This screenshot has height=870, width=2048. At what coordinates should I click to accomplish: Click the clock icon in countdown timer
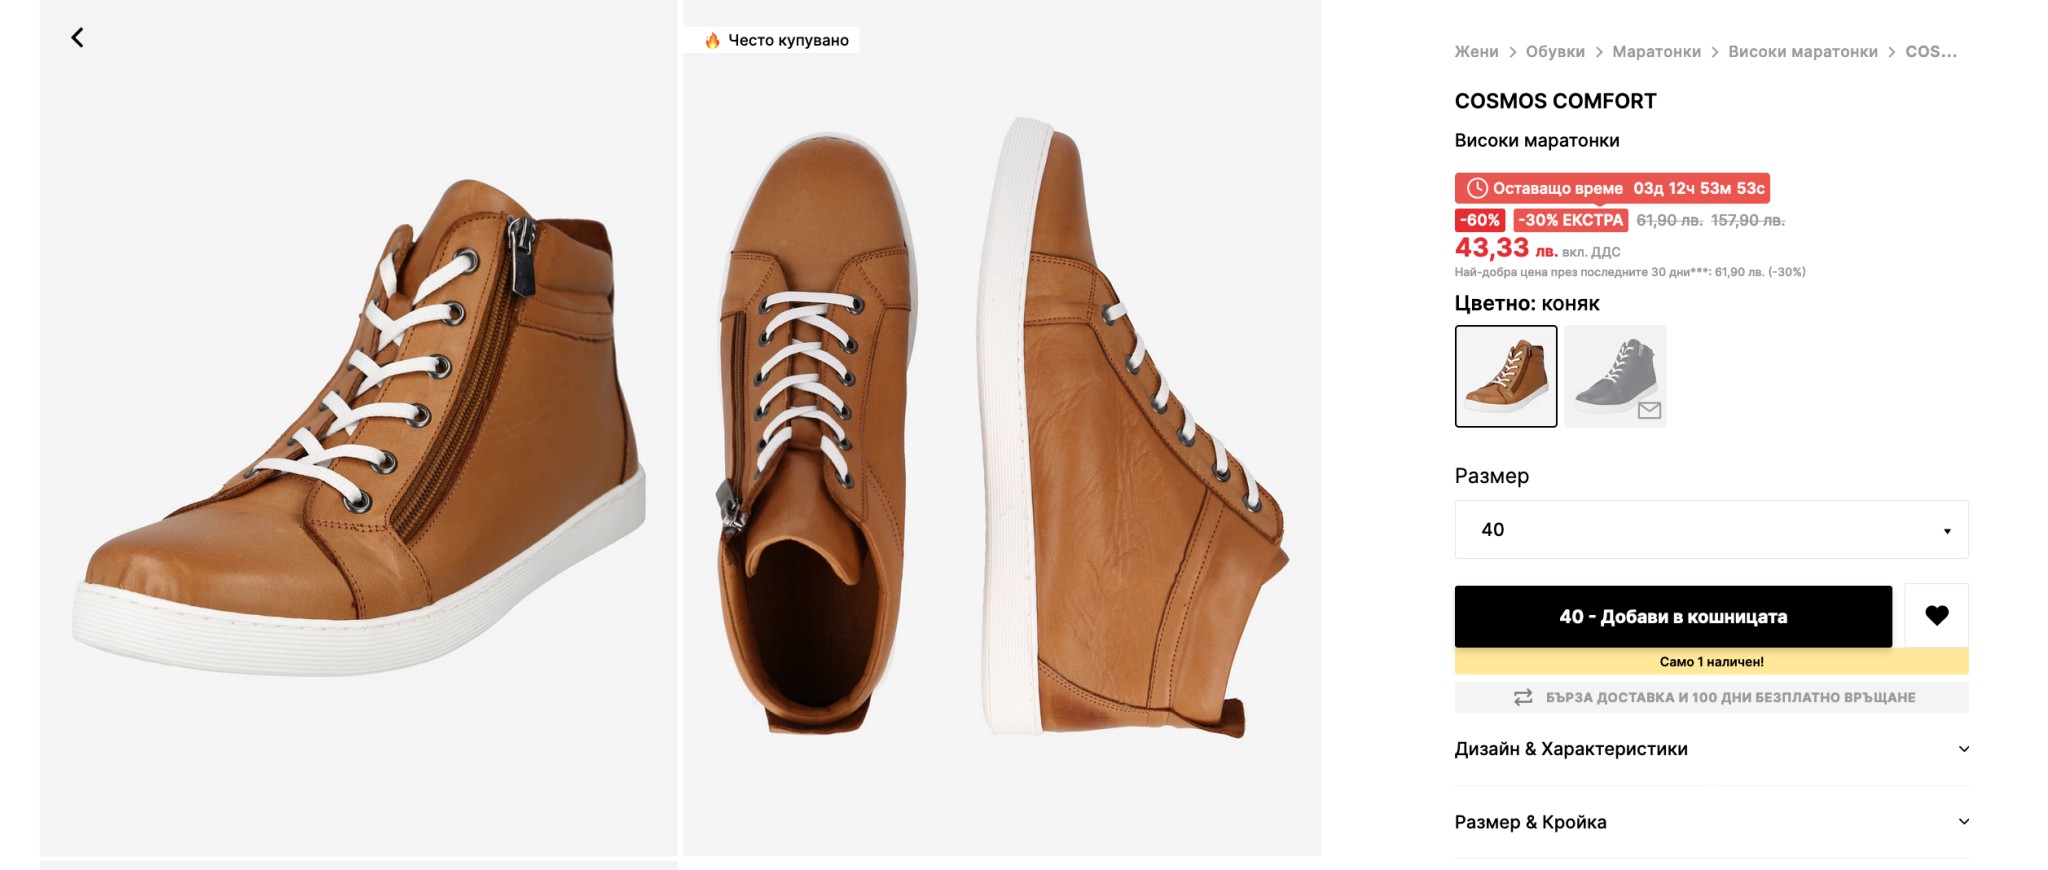tap(1476, 188)
